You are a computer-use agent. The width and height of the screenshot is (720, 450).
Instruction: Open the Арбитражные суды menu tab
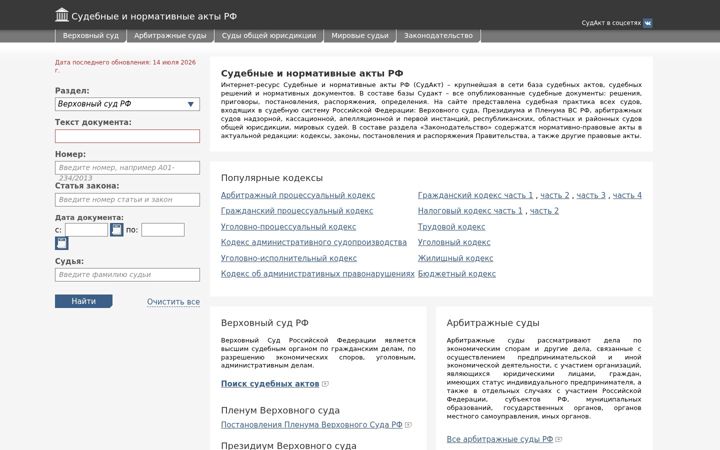pos(170,36)
